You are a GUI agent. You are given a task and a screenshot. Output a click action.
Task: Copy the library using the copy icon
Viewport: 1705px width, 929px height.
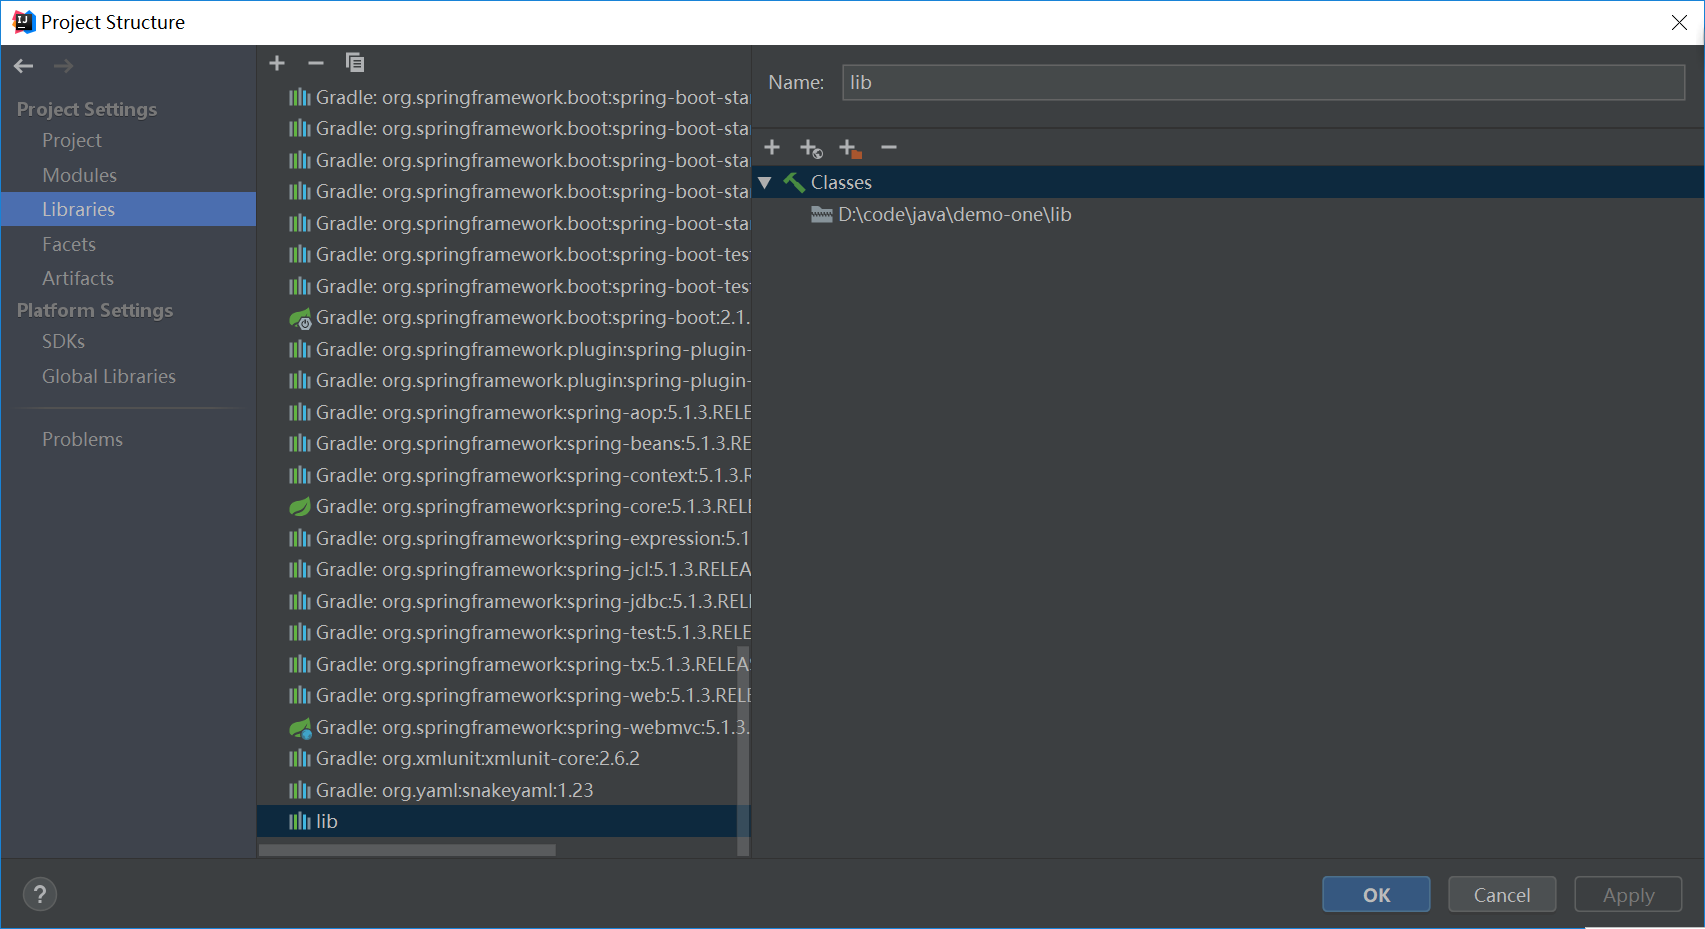(355, 62)
